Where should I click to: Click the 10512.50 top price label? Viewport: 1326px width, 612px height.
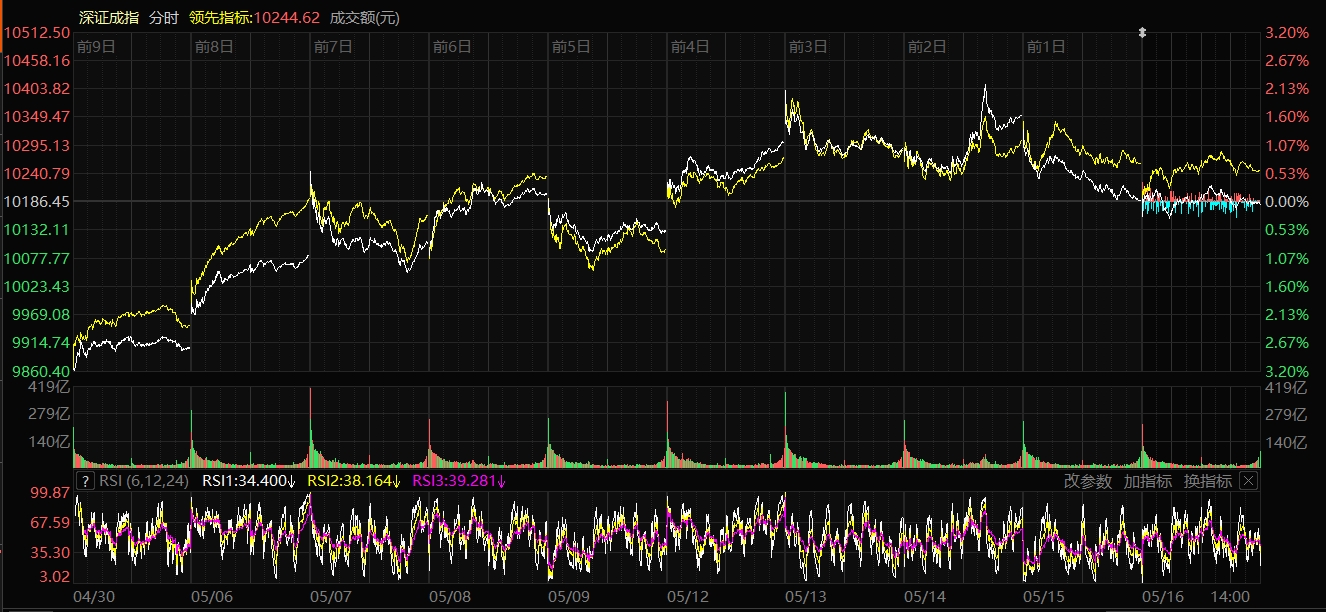[36, 32]
